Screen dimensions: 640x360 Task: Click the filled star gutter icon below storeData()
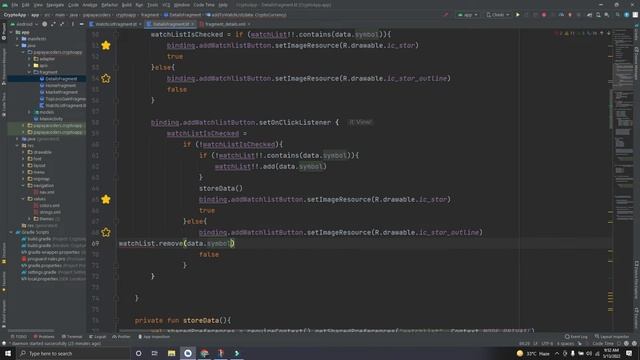(x=106, y=199)
